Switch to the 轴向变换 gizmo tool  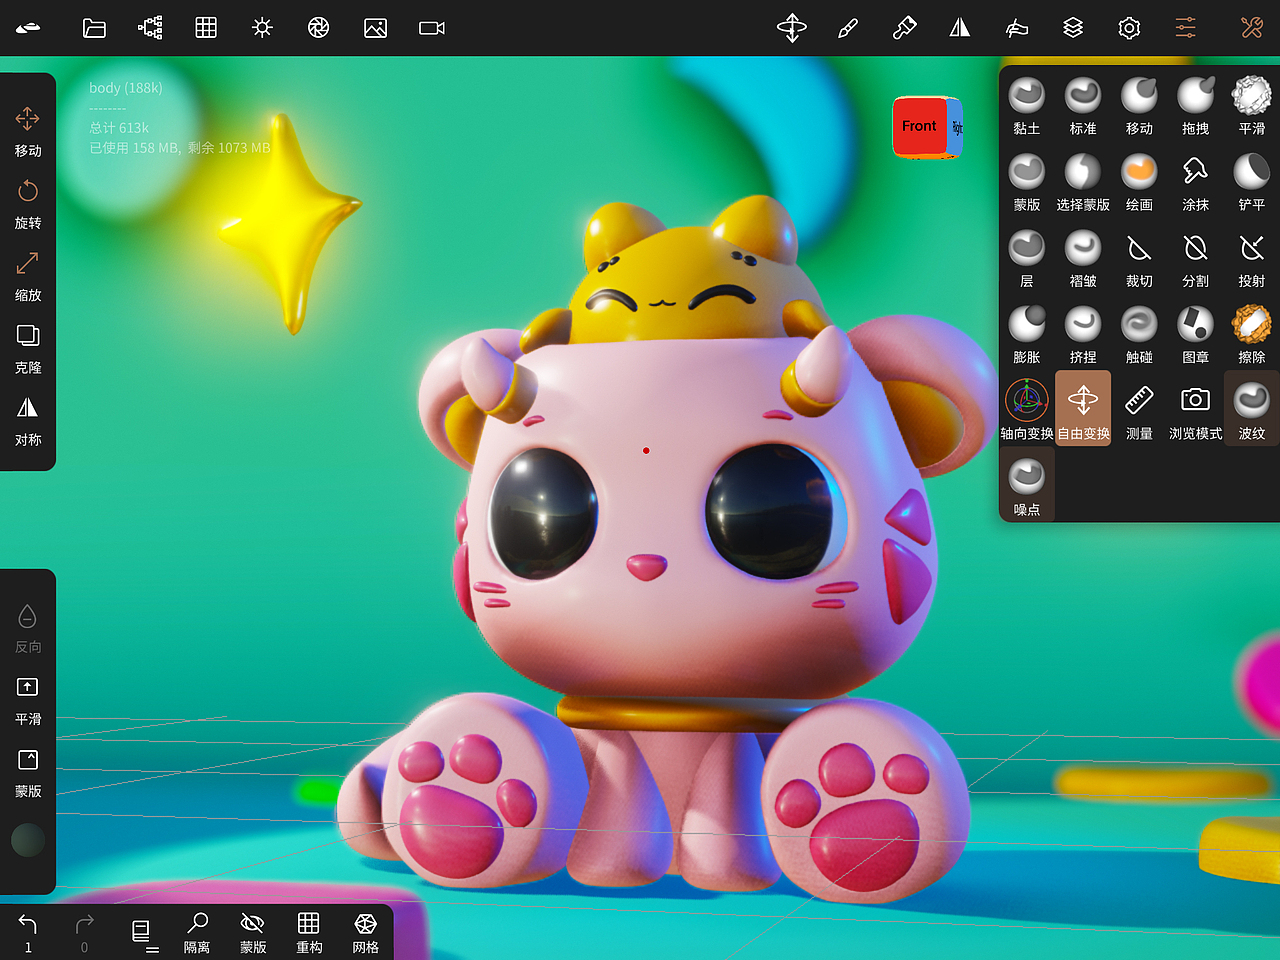pos(1027,409)
